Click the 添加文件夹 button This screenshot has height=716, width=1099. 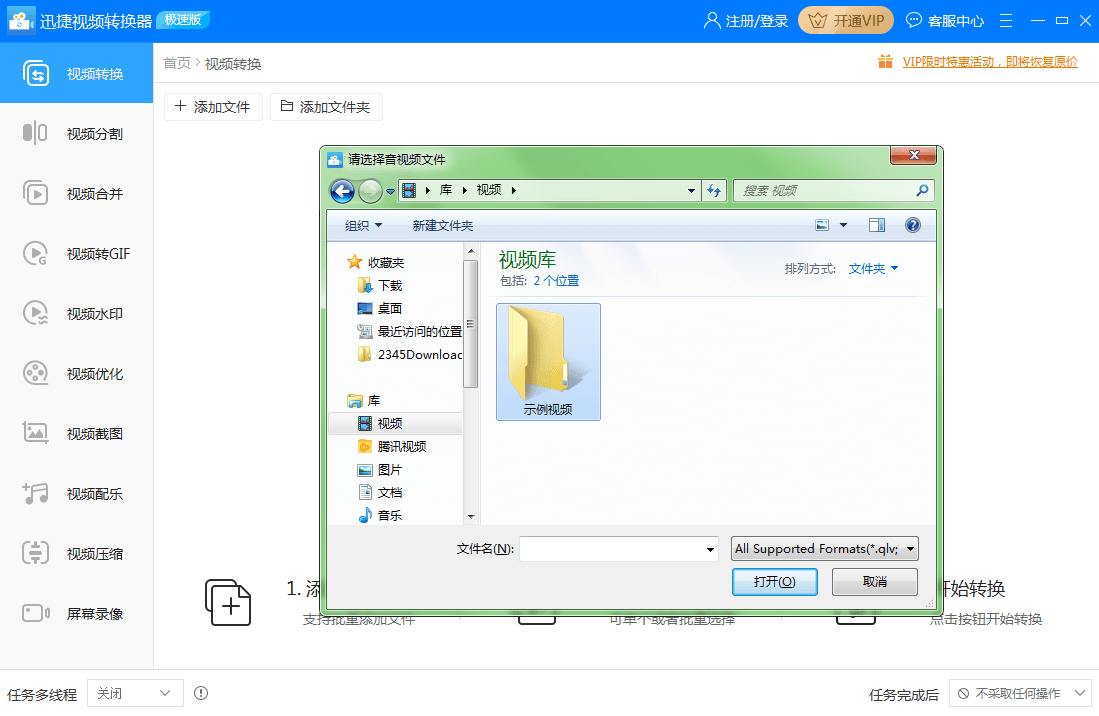[x=326, y=106]
